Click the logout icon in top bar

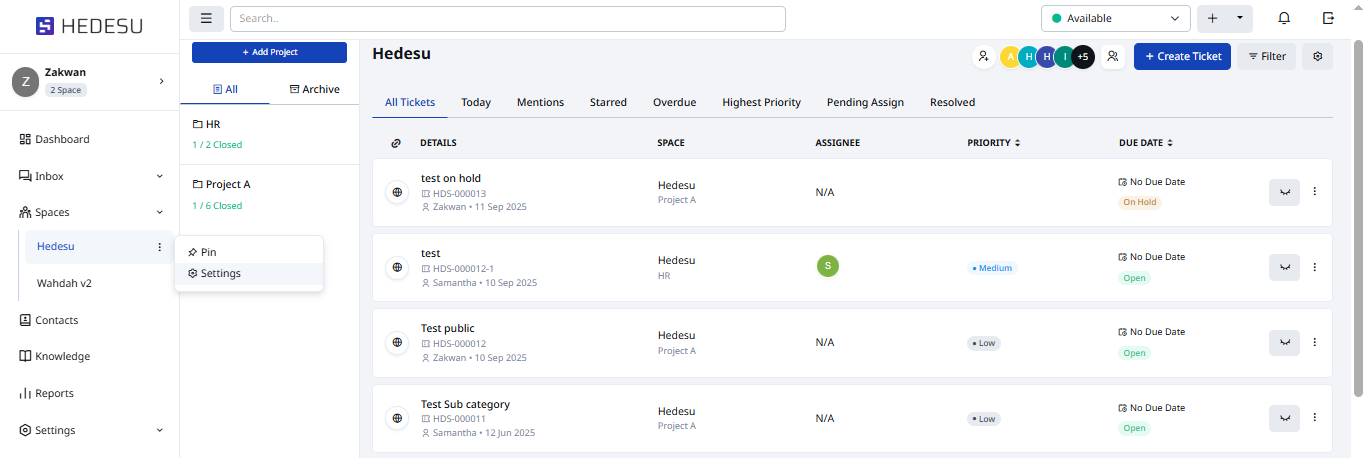(x=1328, y=18)
